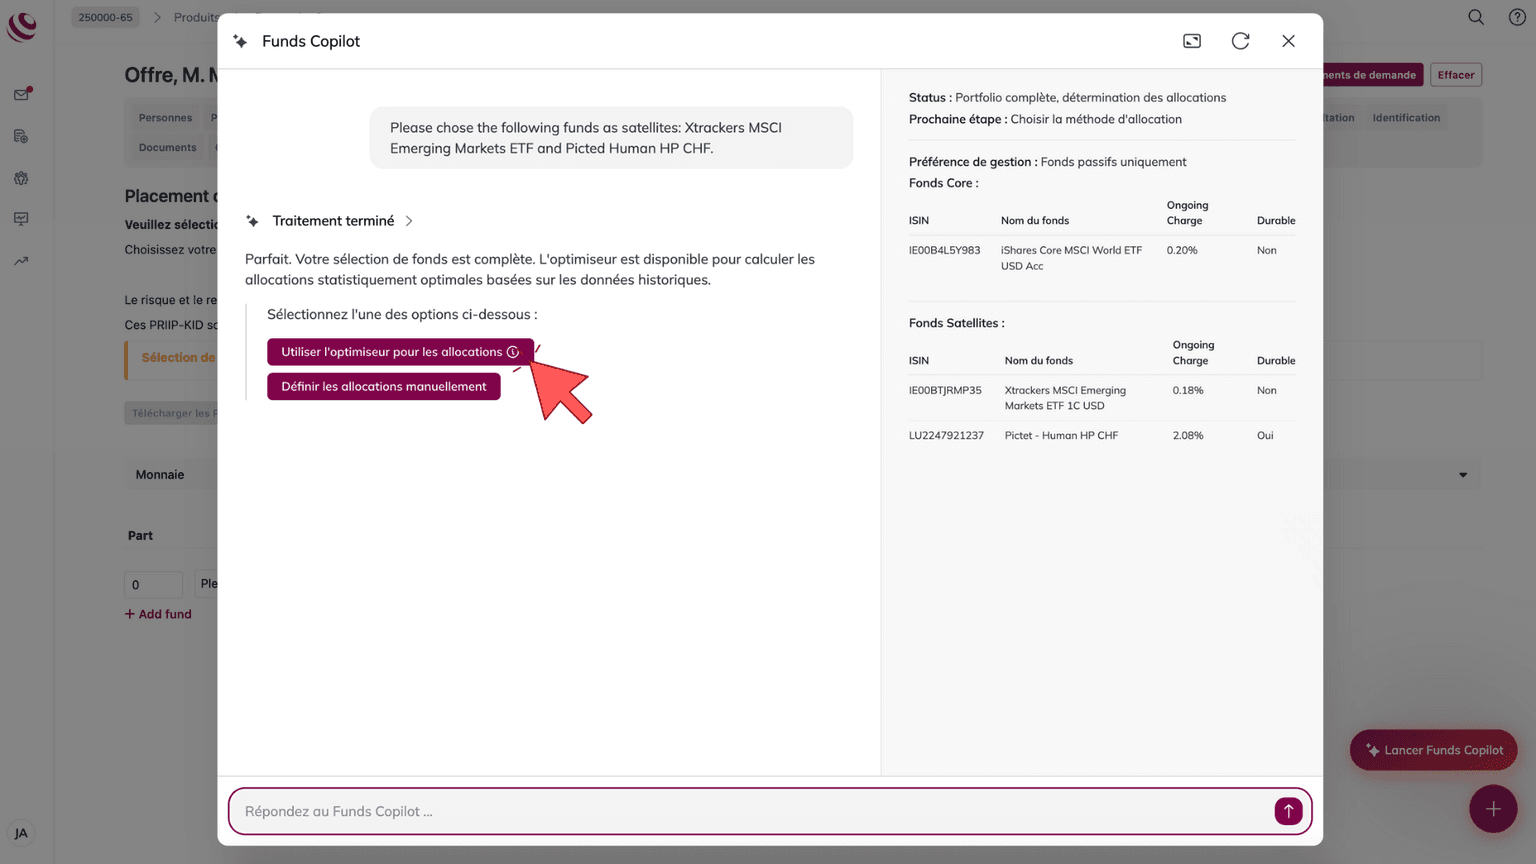Click the round plus floating button
This screenshot has height=864, width=1536.
(1492, 809)
